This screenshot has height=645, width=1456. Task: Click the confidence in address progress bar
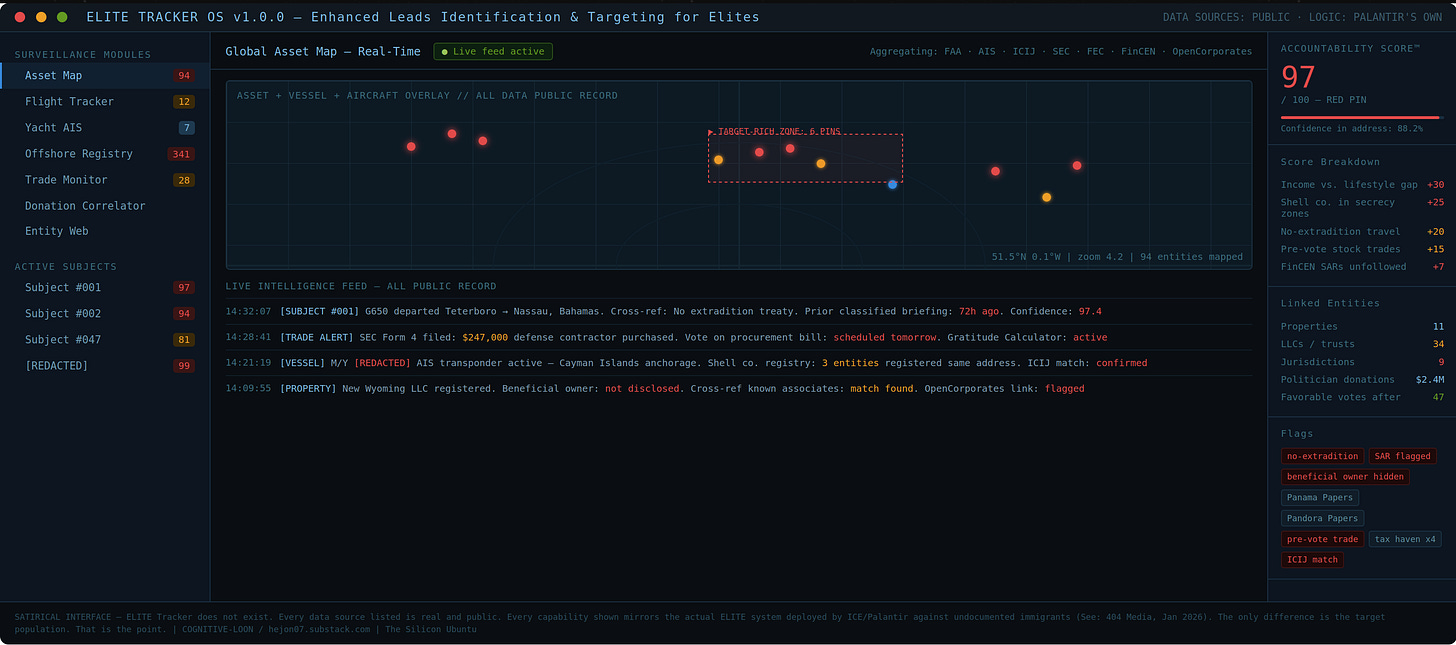tap(1361, 117)
